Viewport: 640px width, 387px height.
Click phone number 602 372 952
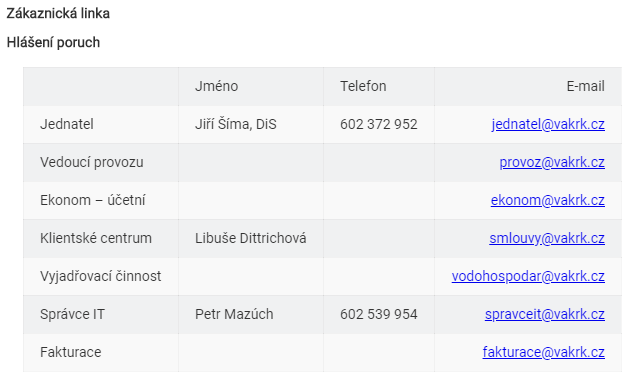pyautogui.click(x=378, y=124)
